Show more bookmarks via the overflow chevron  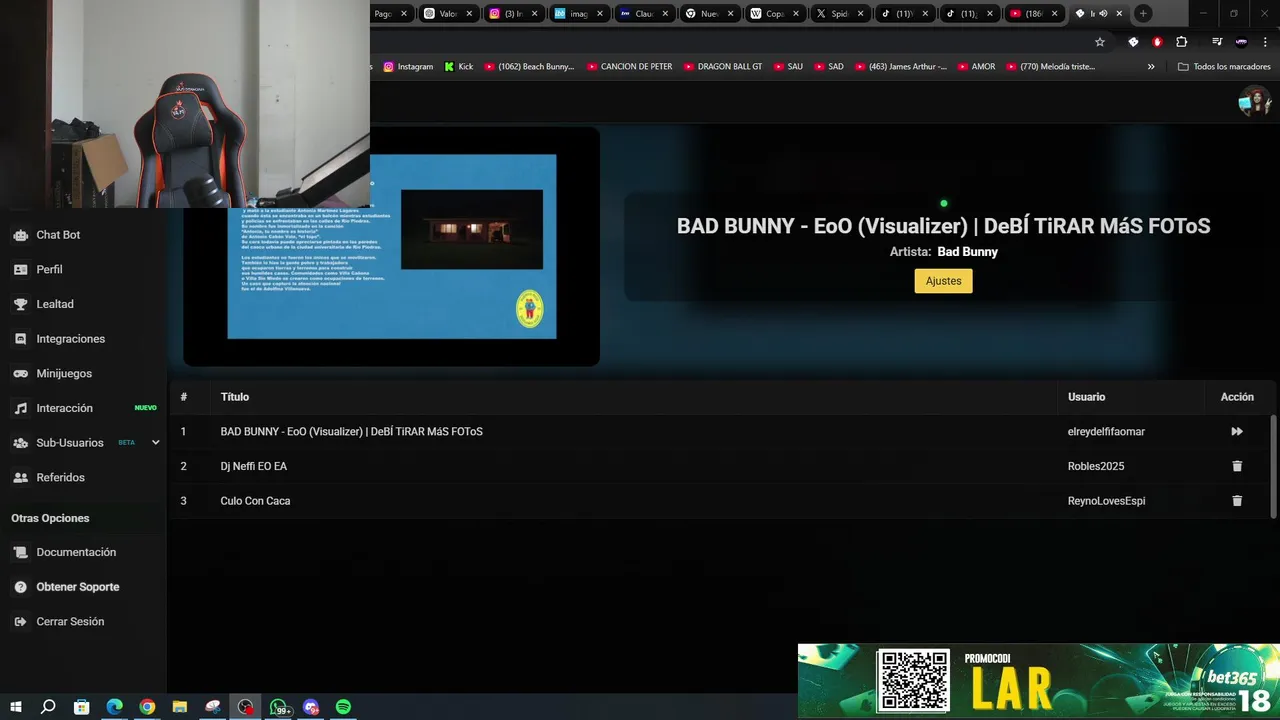click(1151, 67)
